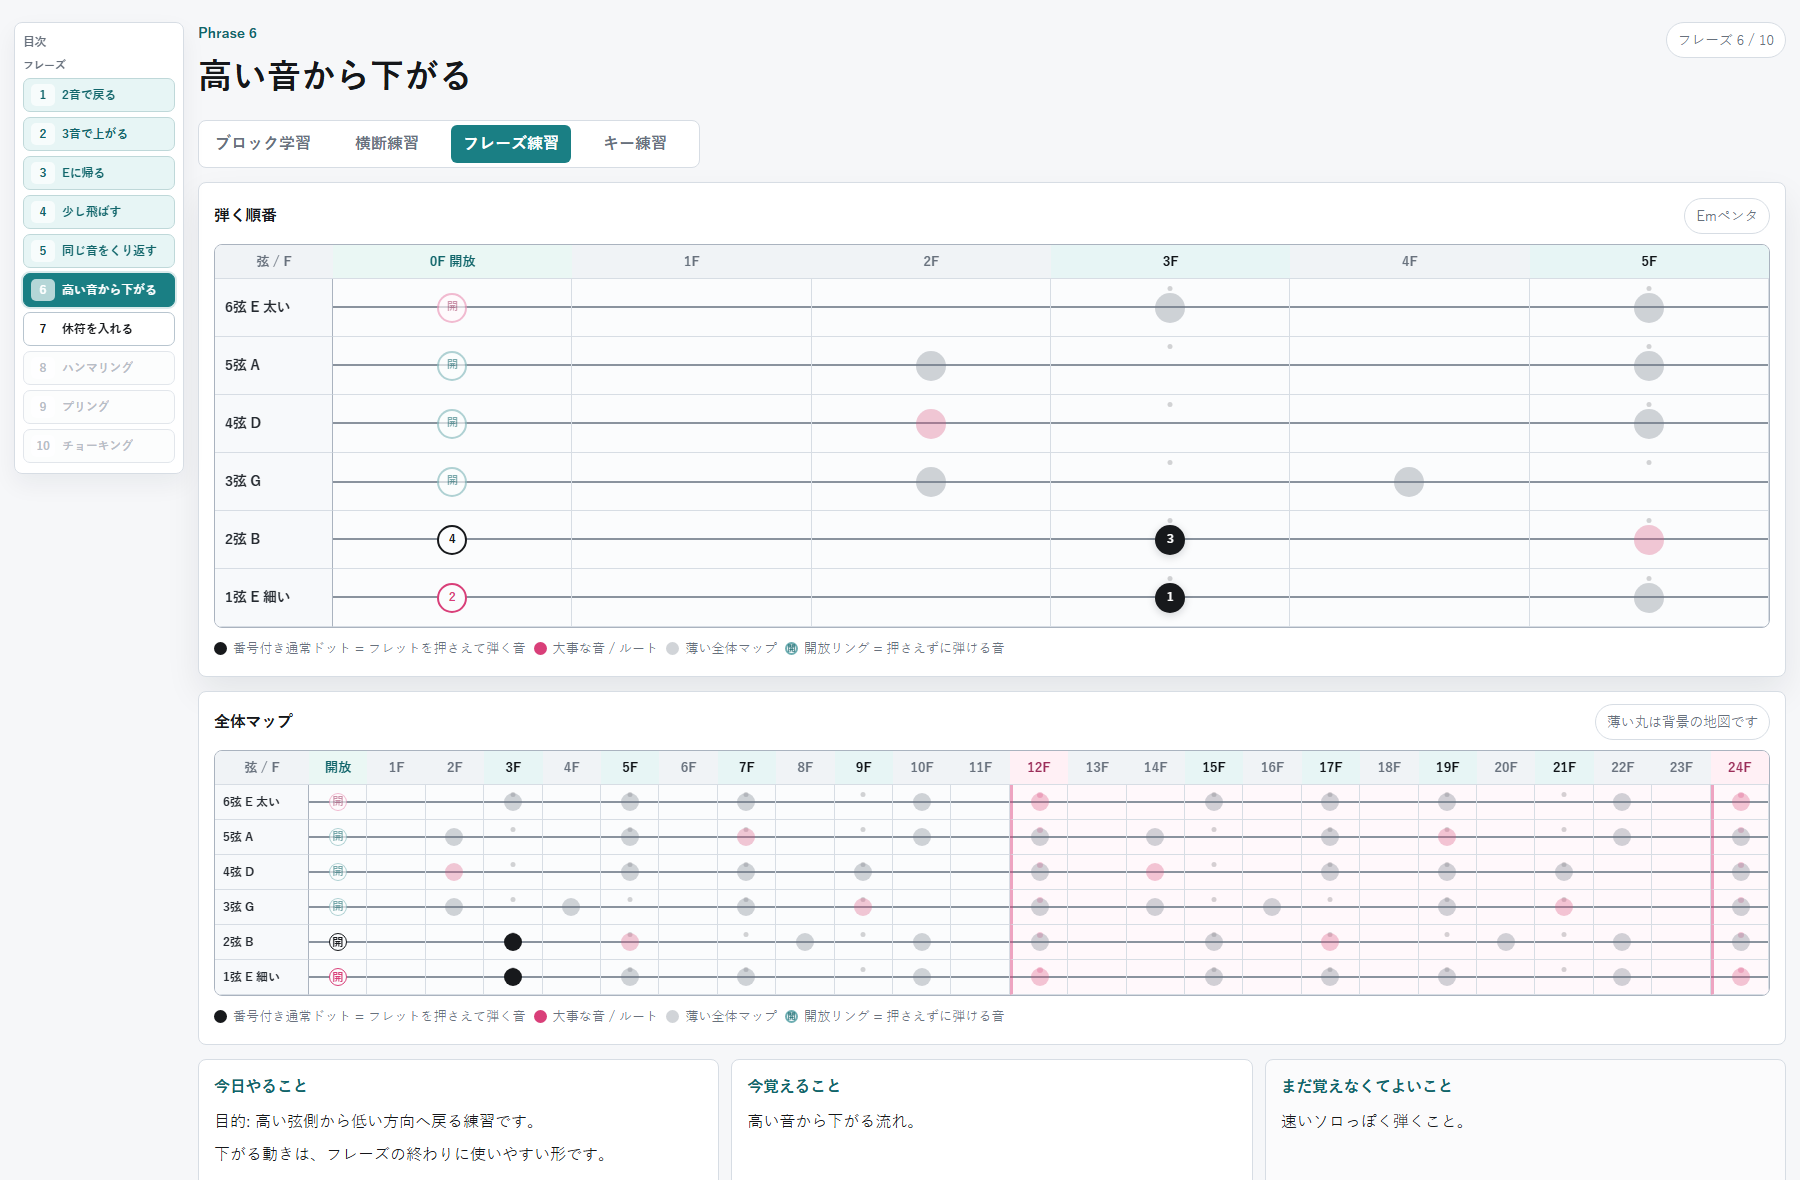Click pink dot on 全体マップ 5弦 7F
Screen dimensions: 1800x1180
746,837
